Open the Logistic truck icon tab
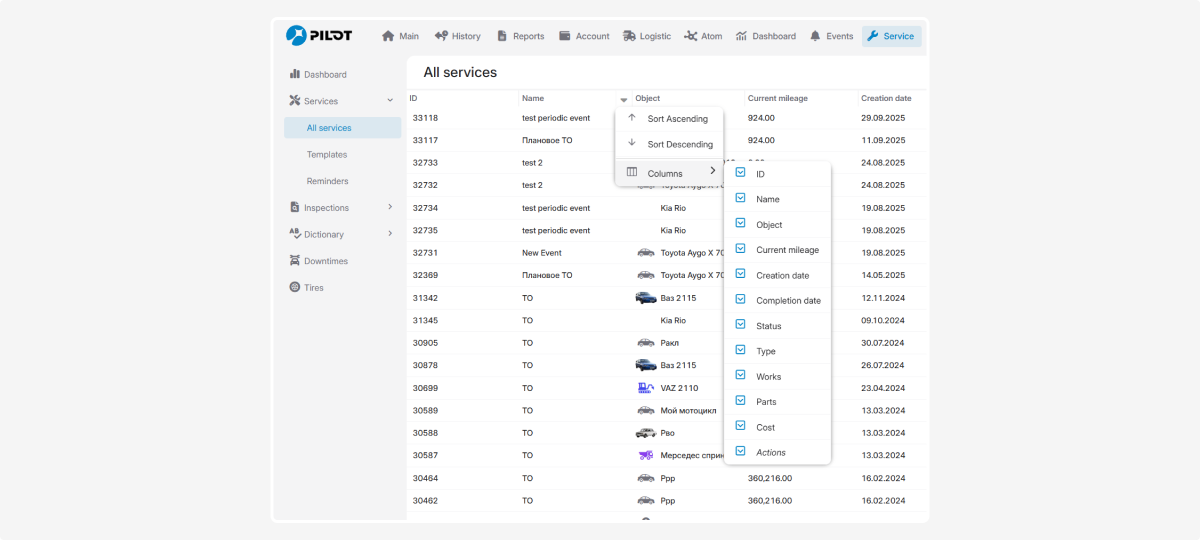The height and width of the screenshot is (540, 1200). pos(629,36)
